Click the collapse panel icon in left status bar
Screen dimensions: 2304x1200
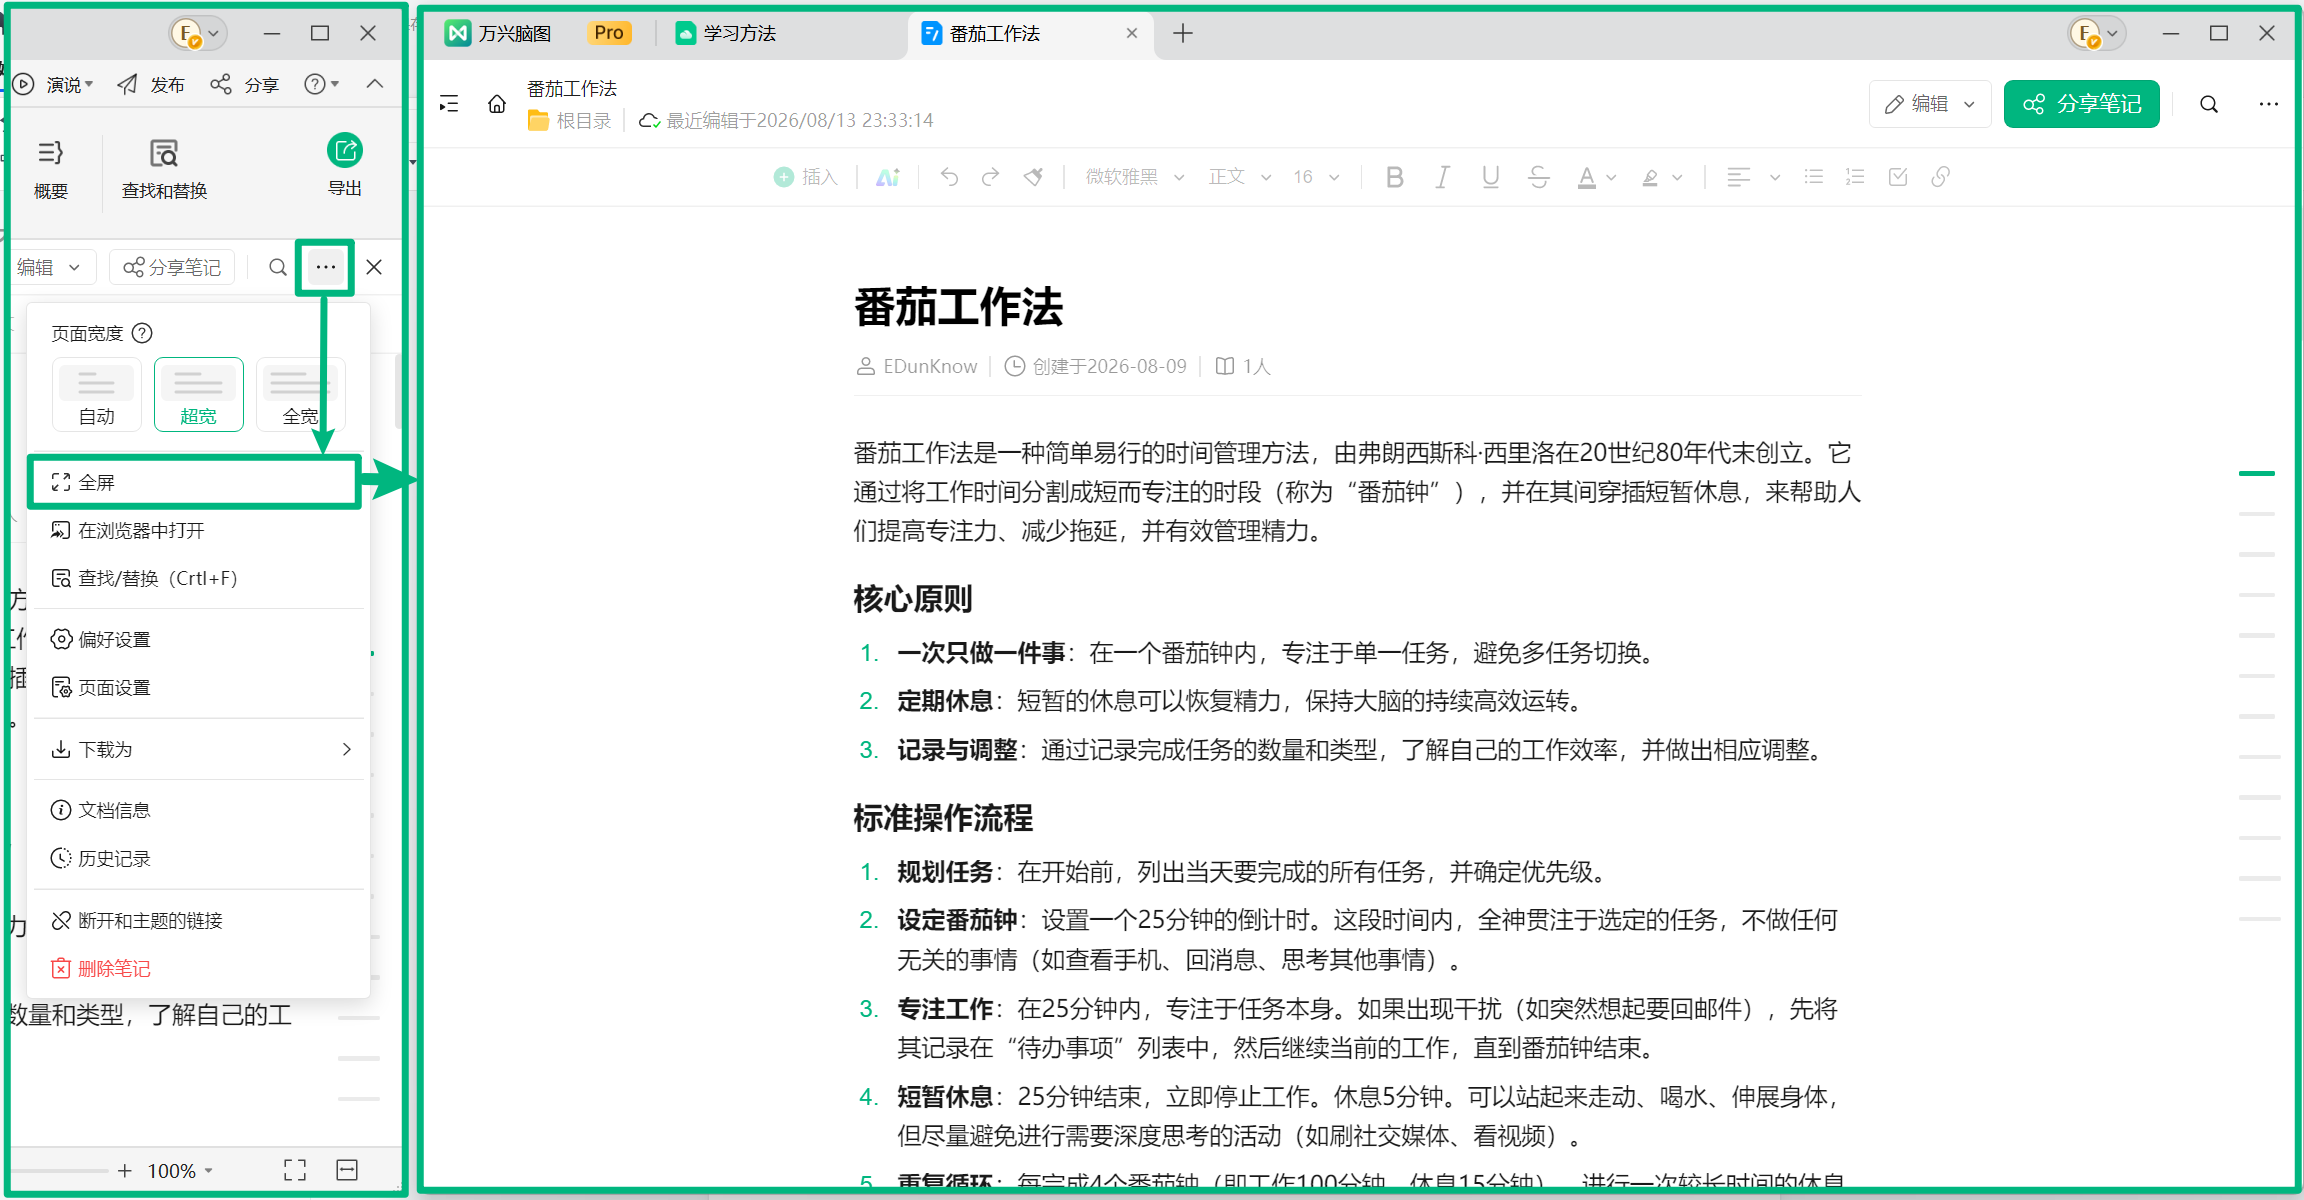pos(347,1170)
